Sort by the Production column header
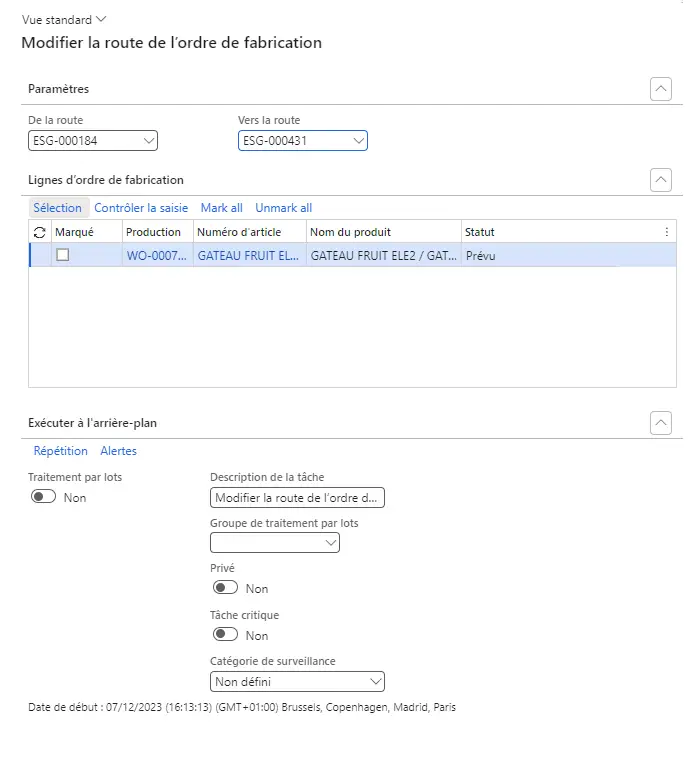The height and width of the screenshot is (765, 693). pyautogui.click(x=158, y=232)
